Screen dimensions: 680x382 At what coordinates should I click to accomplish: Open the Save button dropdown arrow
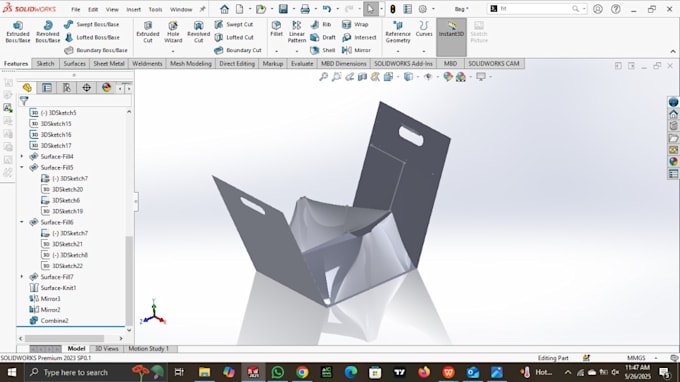click(293, 9)
